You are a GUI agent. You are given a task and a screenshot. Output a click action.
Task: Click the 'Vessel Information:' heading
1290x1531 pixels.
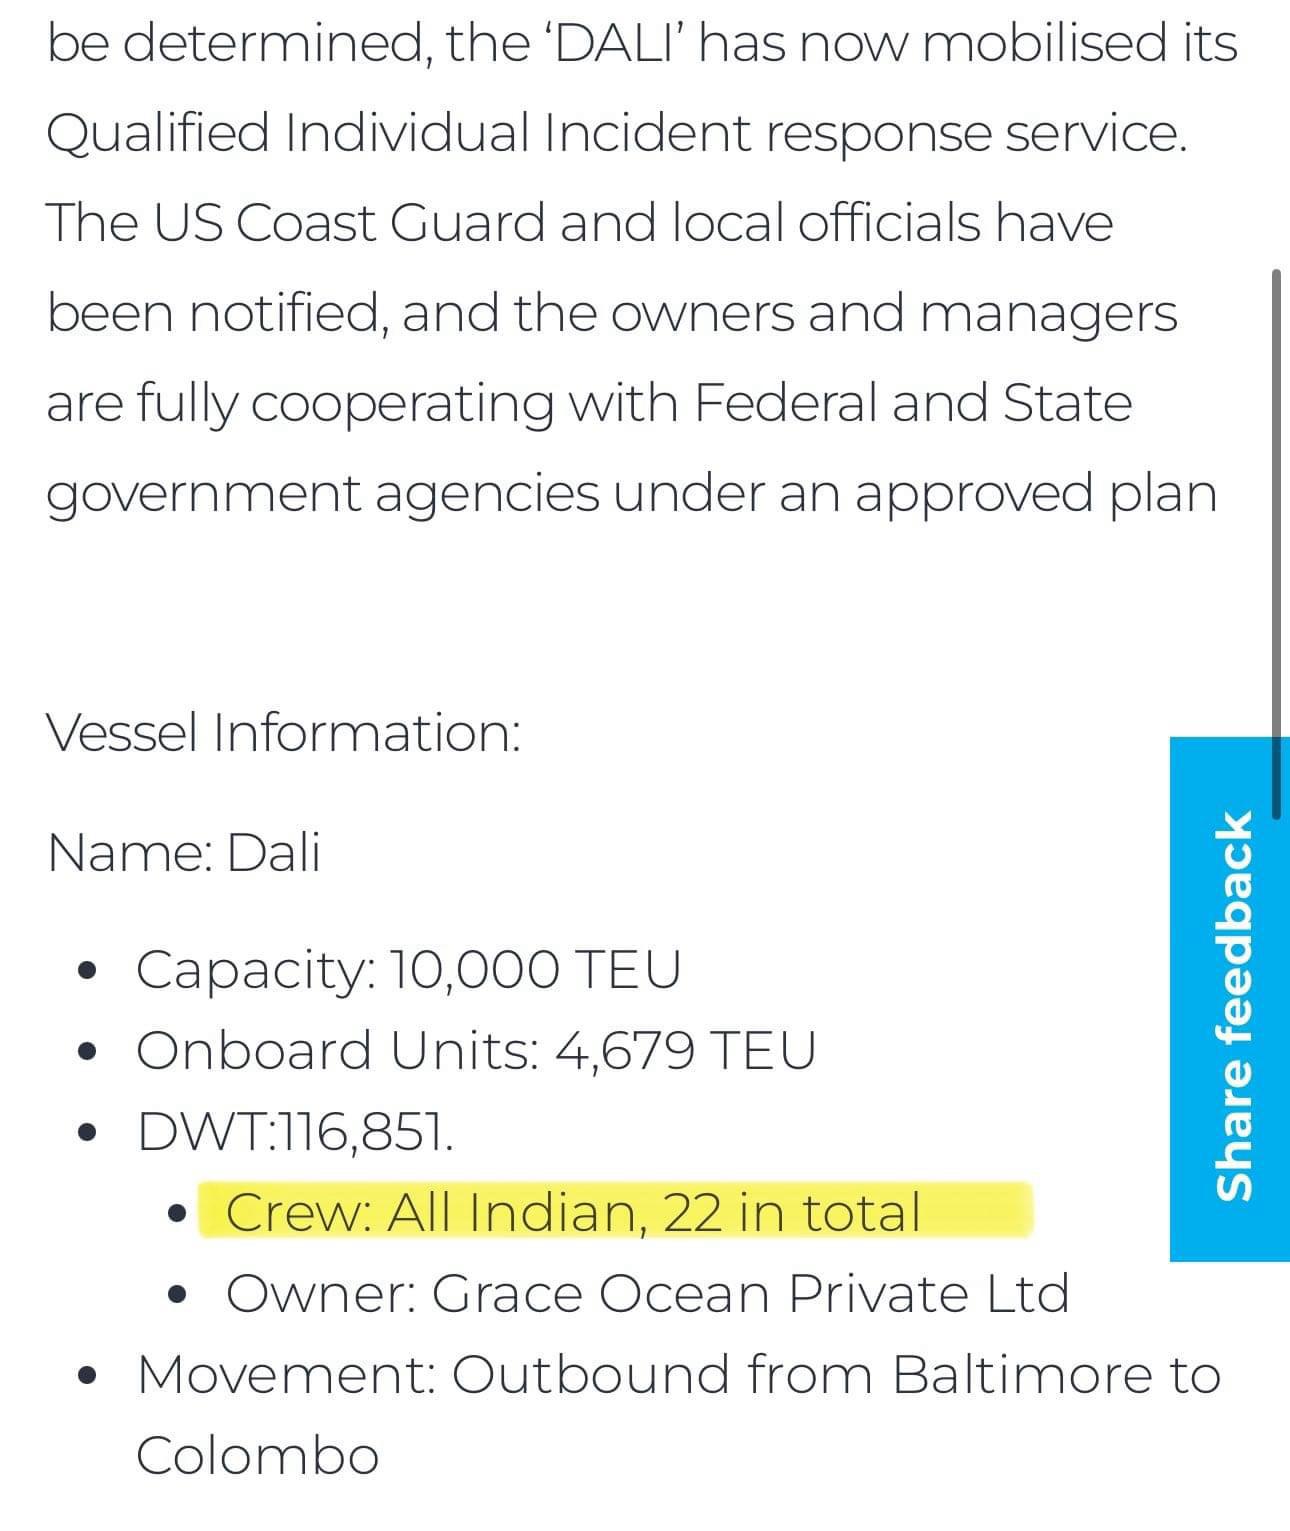click(284, 732)
